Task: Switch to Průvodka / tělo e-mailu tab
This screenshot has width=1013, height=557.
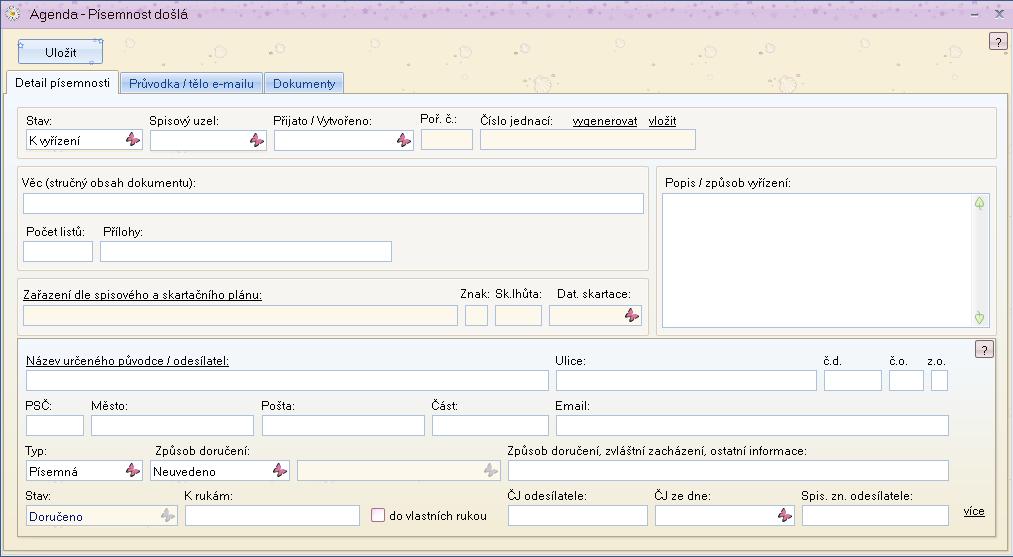Action: click(191, 84)
